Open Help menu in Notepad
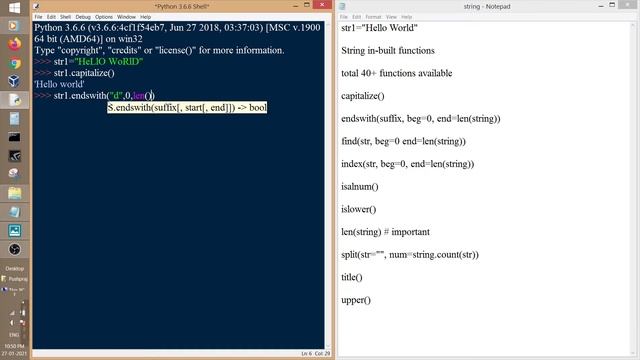The width and height of the screenshot is (640, 360). (x=406, y=17)
